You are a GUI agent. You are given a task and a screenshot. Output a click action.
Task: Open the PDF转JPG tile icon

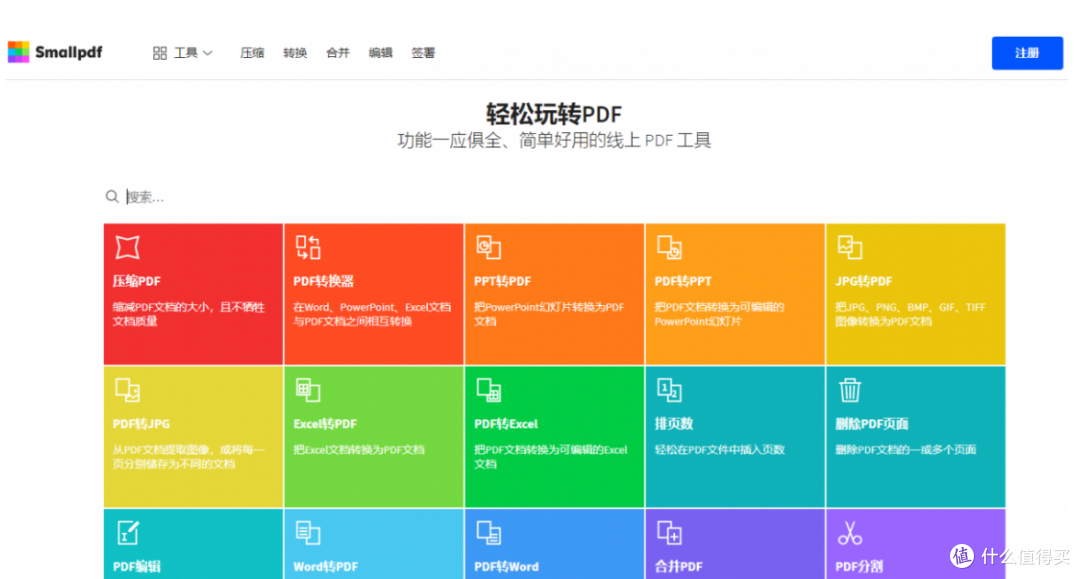pos(127,390)
